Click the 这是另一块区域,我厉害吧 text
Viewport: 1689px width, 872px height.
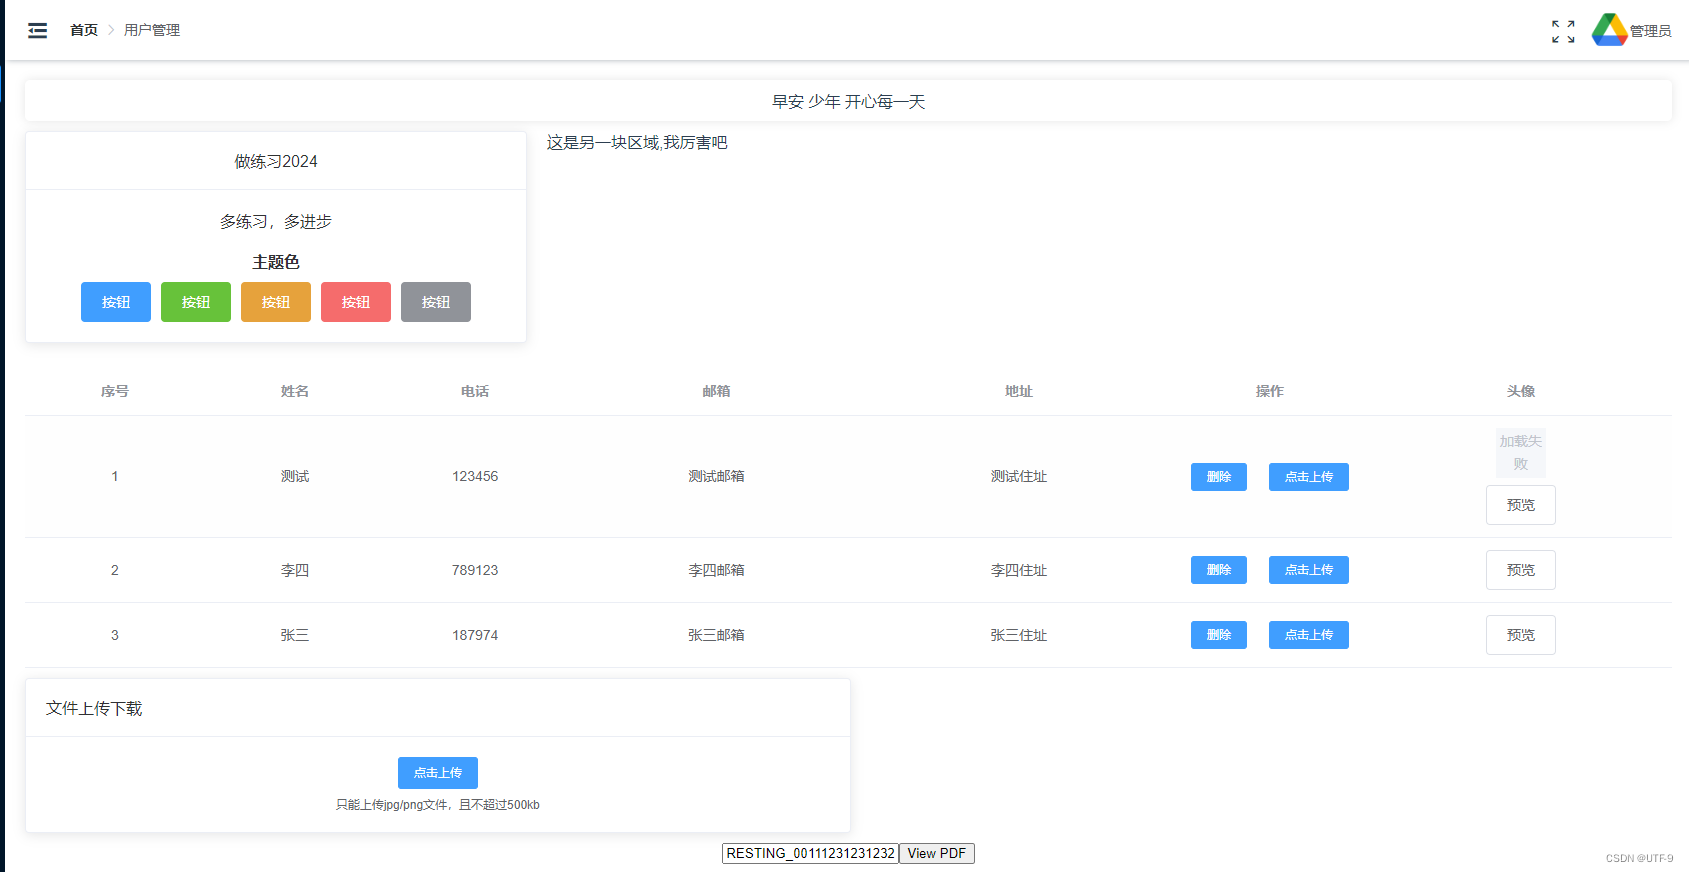637,142
